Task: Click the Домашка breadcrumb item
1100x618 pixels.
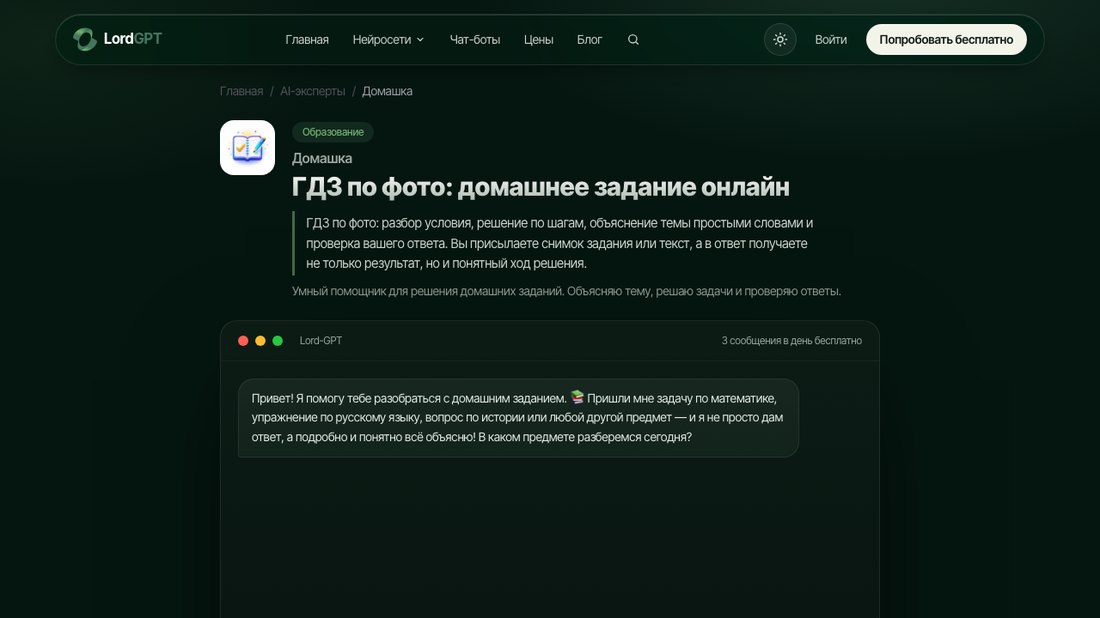Action: [x=387, y=91]
